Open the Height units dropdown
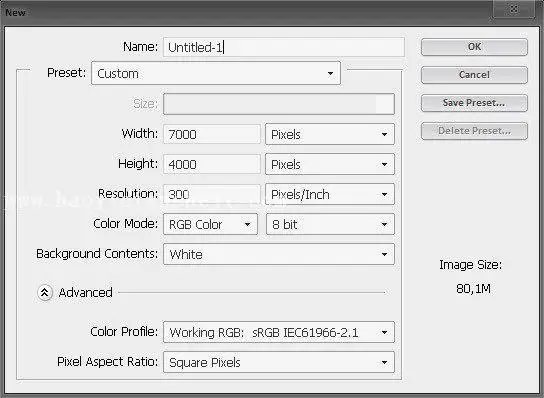The height and width of the screenshot is (398, 544). (330, 164)
